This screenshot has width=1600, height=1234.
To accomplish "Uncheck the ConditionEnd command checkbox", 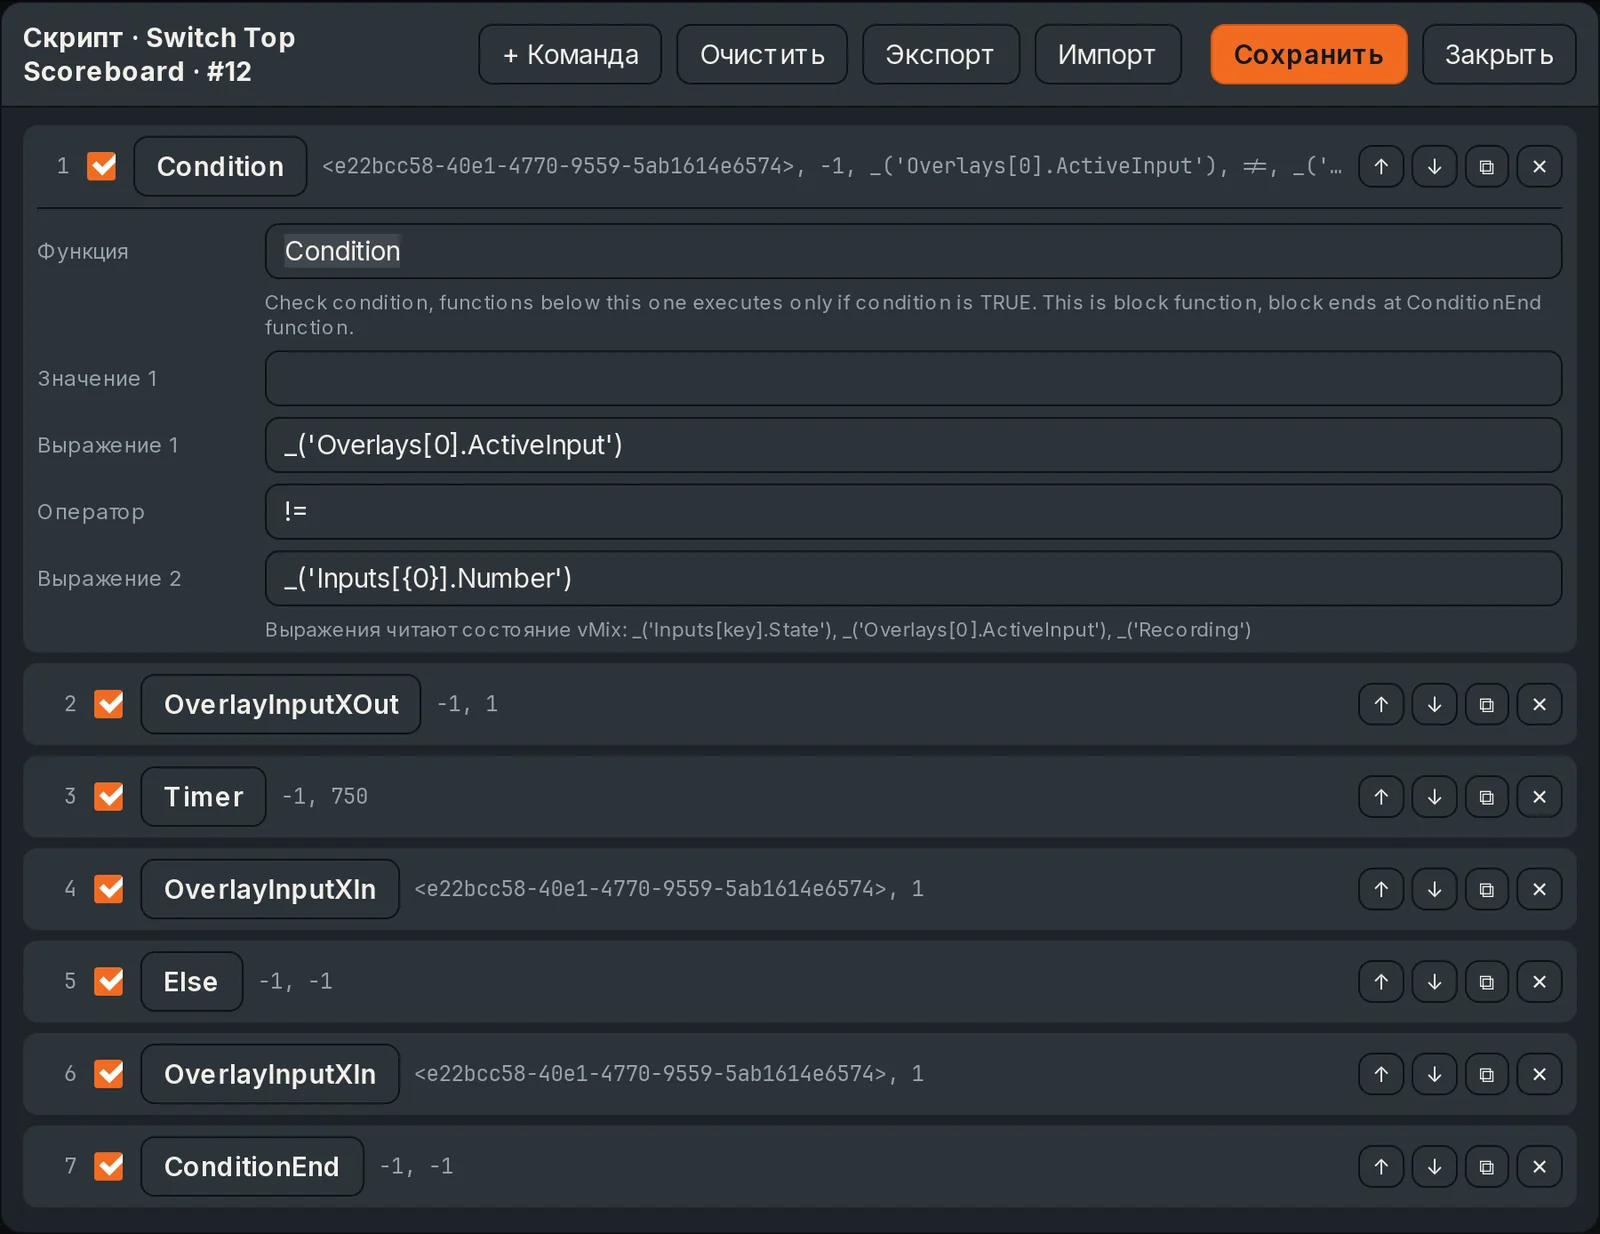I will coord(109,1166).
